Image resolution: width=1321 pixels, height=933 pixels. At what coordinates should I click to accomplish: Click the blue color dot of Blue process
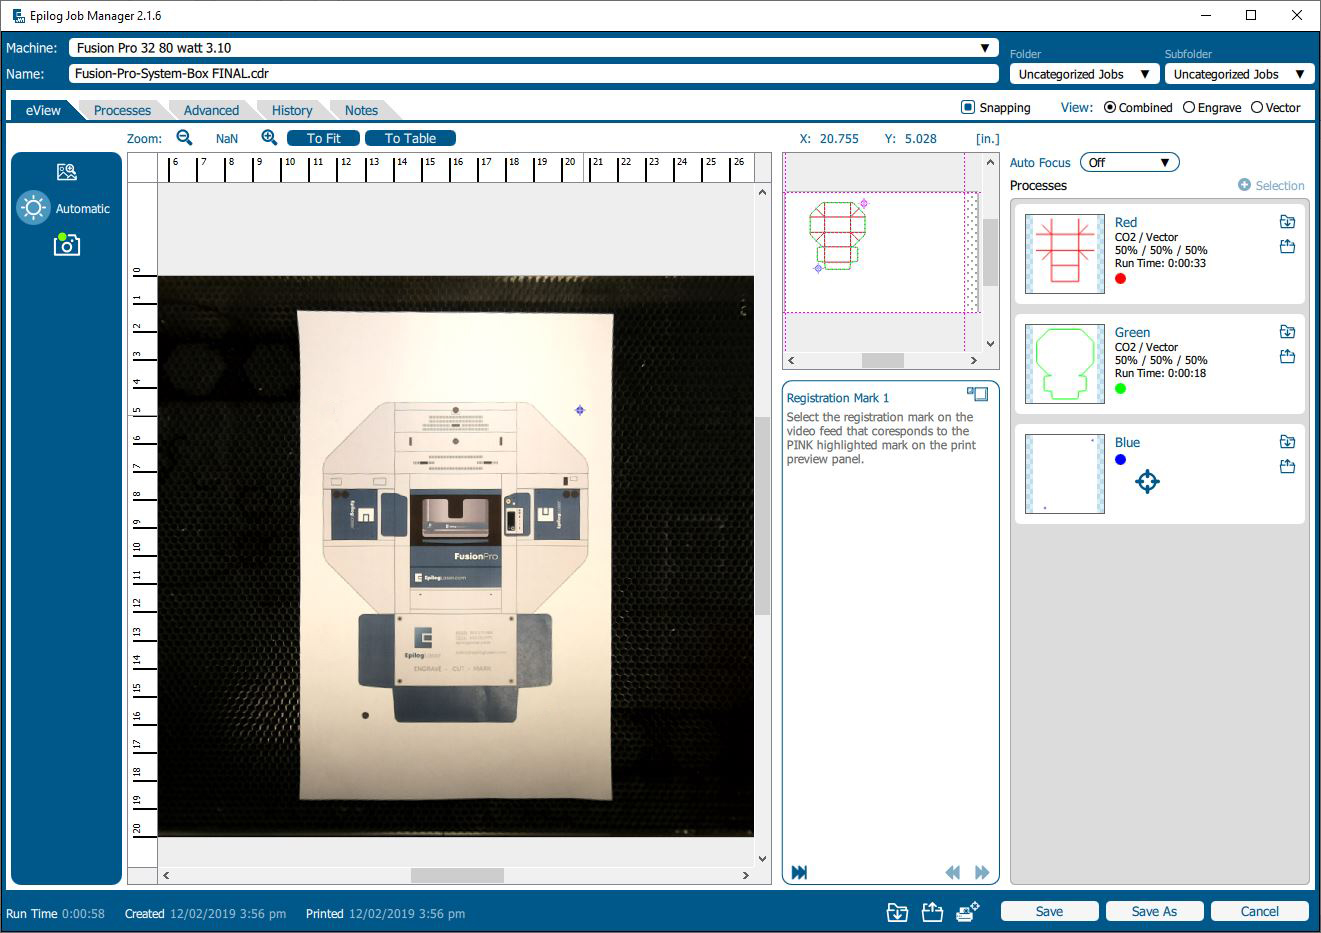[x=1121, y=460]
